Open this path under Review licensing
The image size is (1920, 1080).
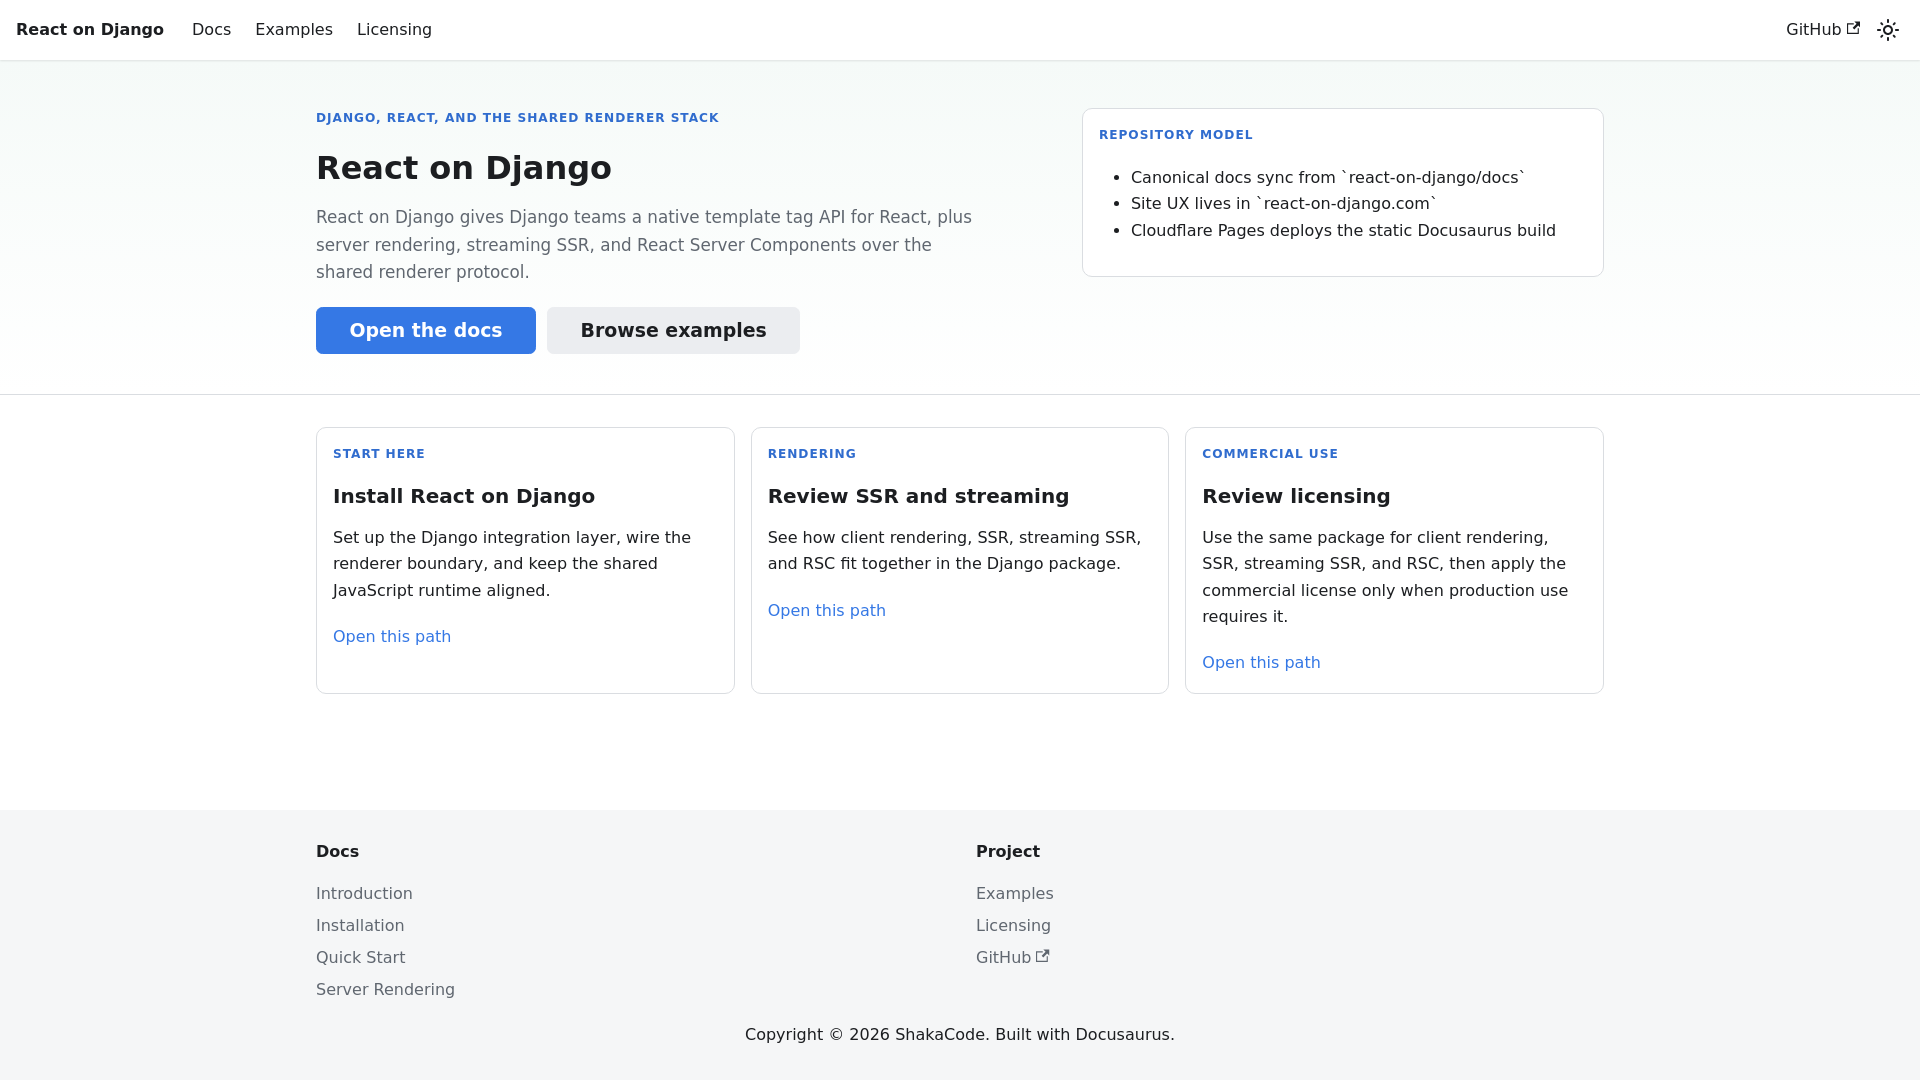[1261, 663]
